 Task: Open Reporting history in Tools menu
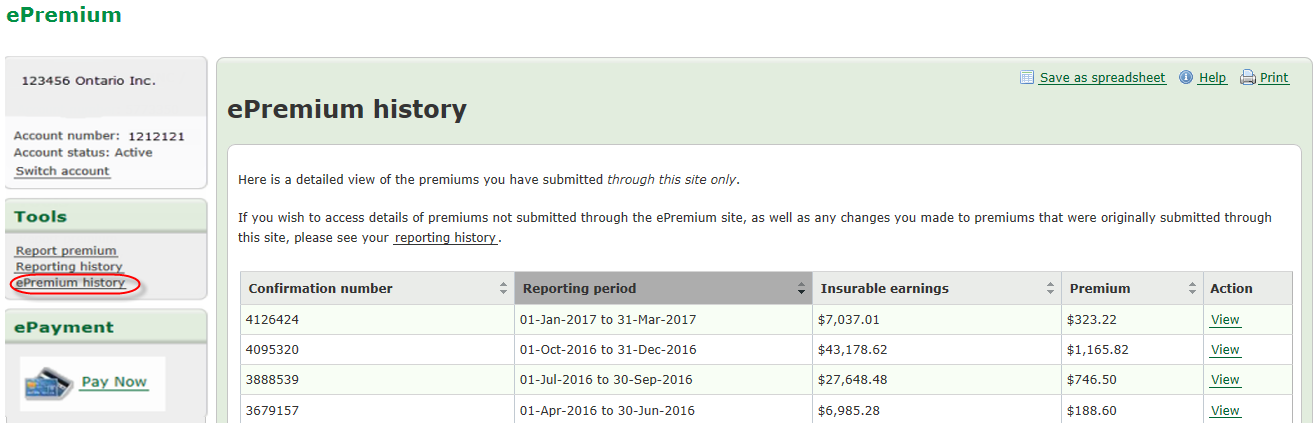tap(69, 267)
